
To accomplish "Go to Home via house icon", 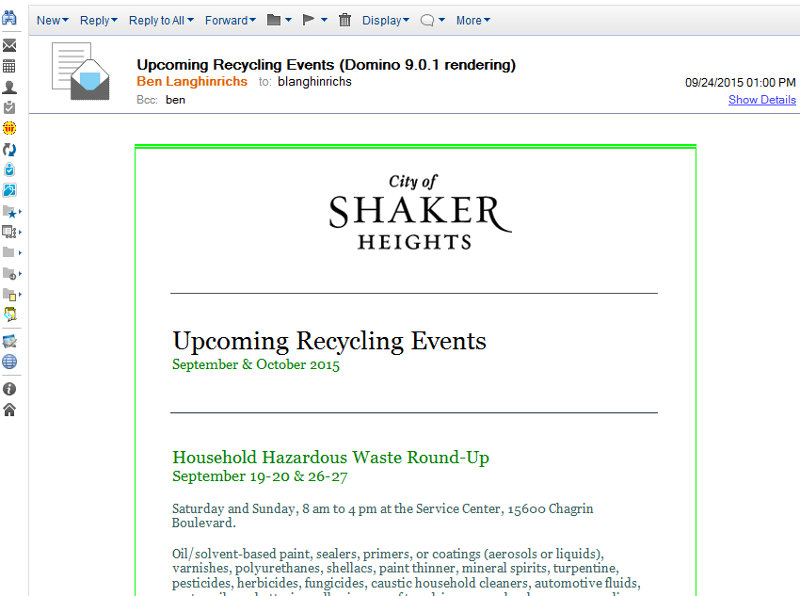I will (x=9, y=409).
